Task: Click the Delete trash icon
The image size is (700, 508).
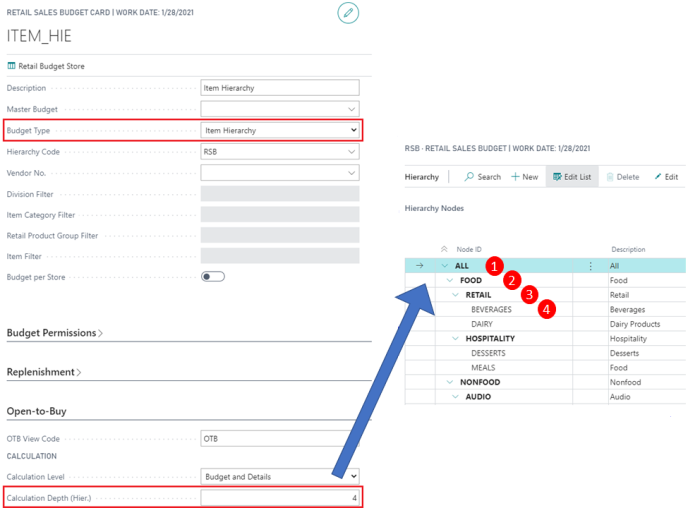Action: point(610,177)
